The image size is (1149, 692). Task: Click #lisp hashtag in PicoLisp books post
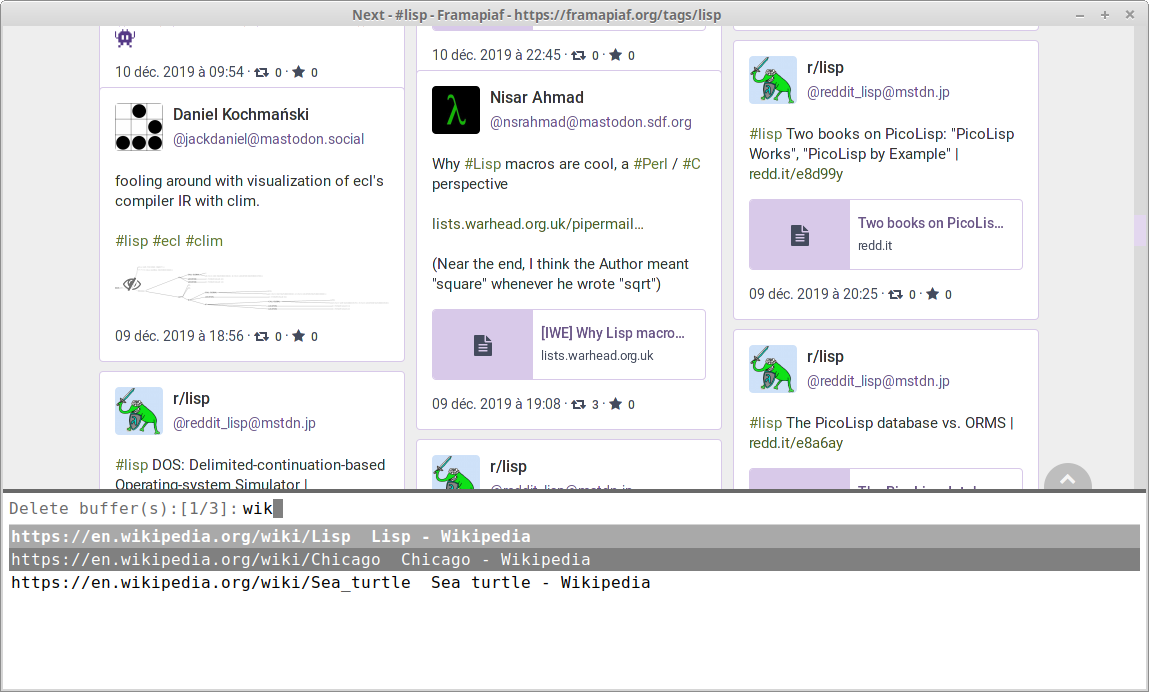[765, 134]
